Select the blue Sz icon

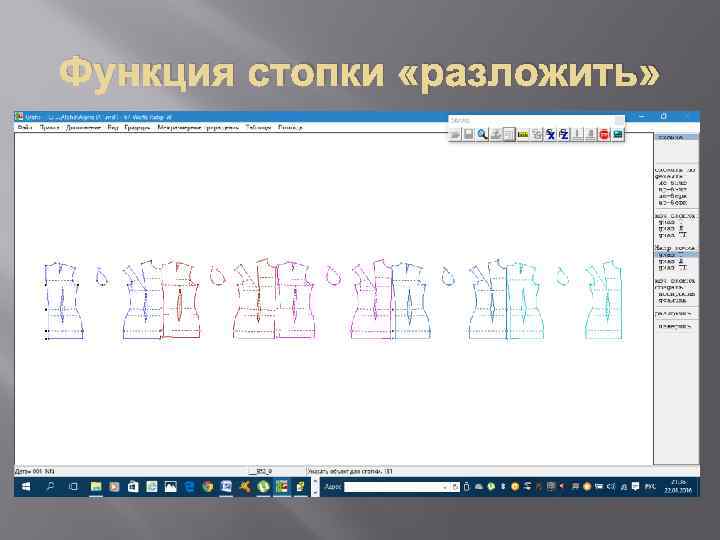click(x=563, y=134)
